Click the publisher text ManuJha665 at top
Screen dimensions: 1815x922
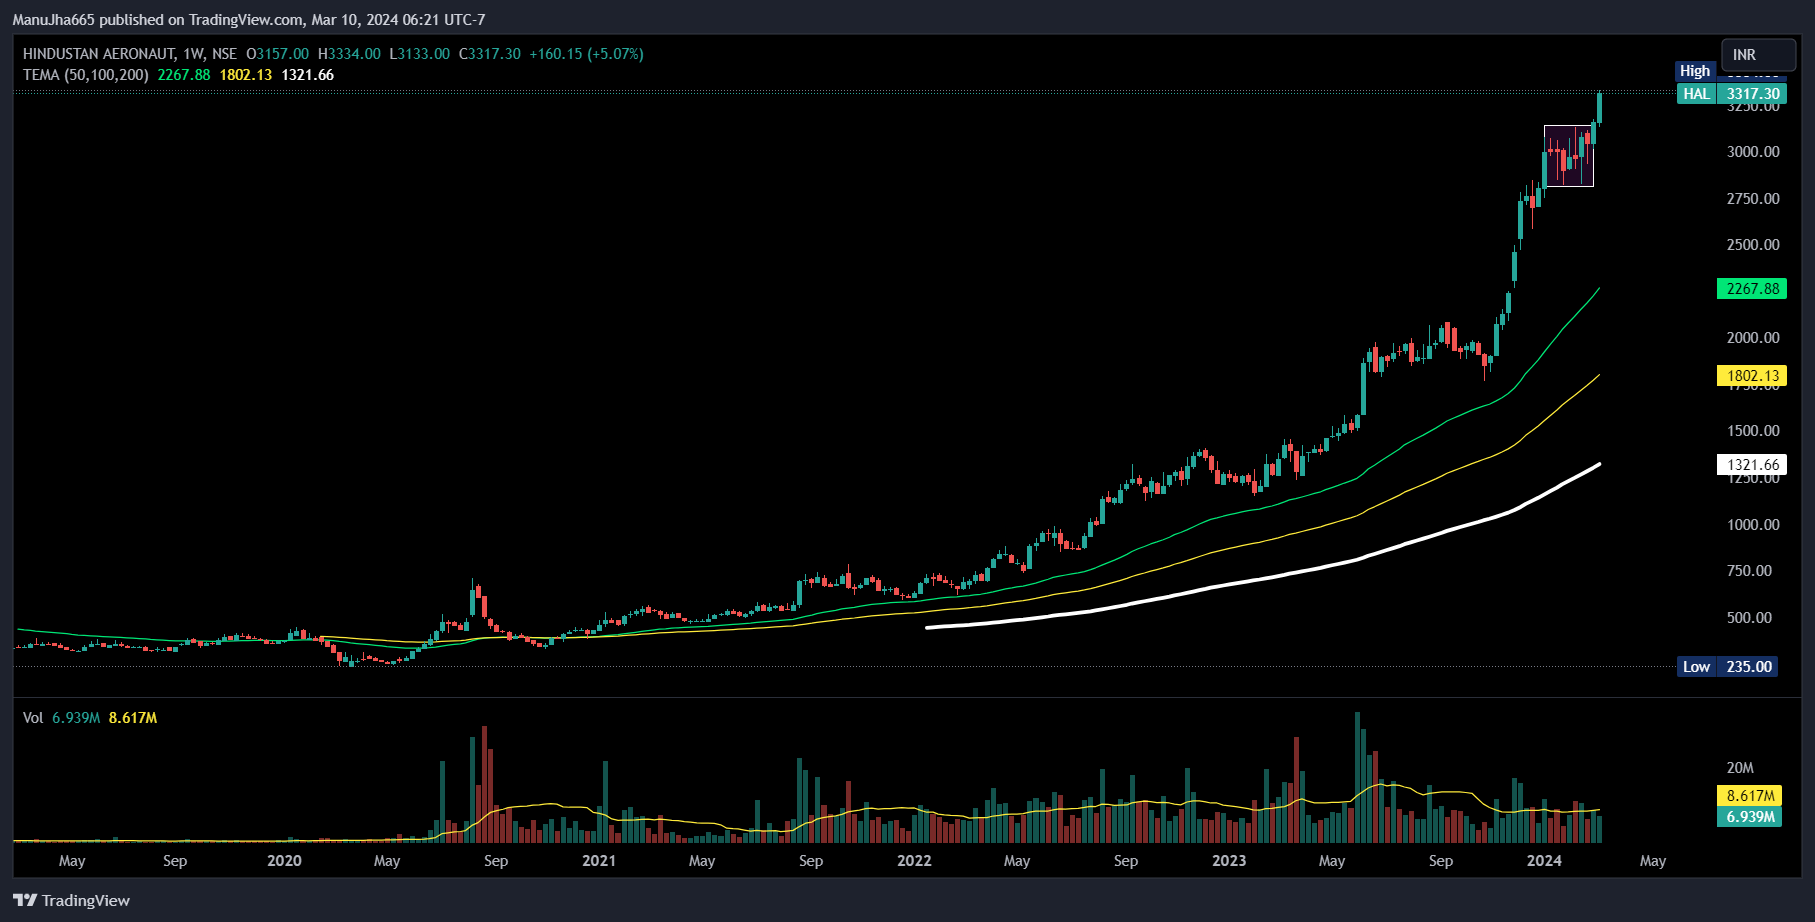pyautogui.click(x=53, y=20)
